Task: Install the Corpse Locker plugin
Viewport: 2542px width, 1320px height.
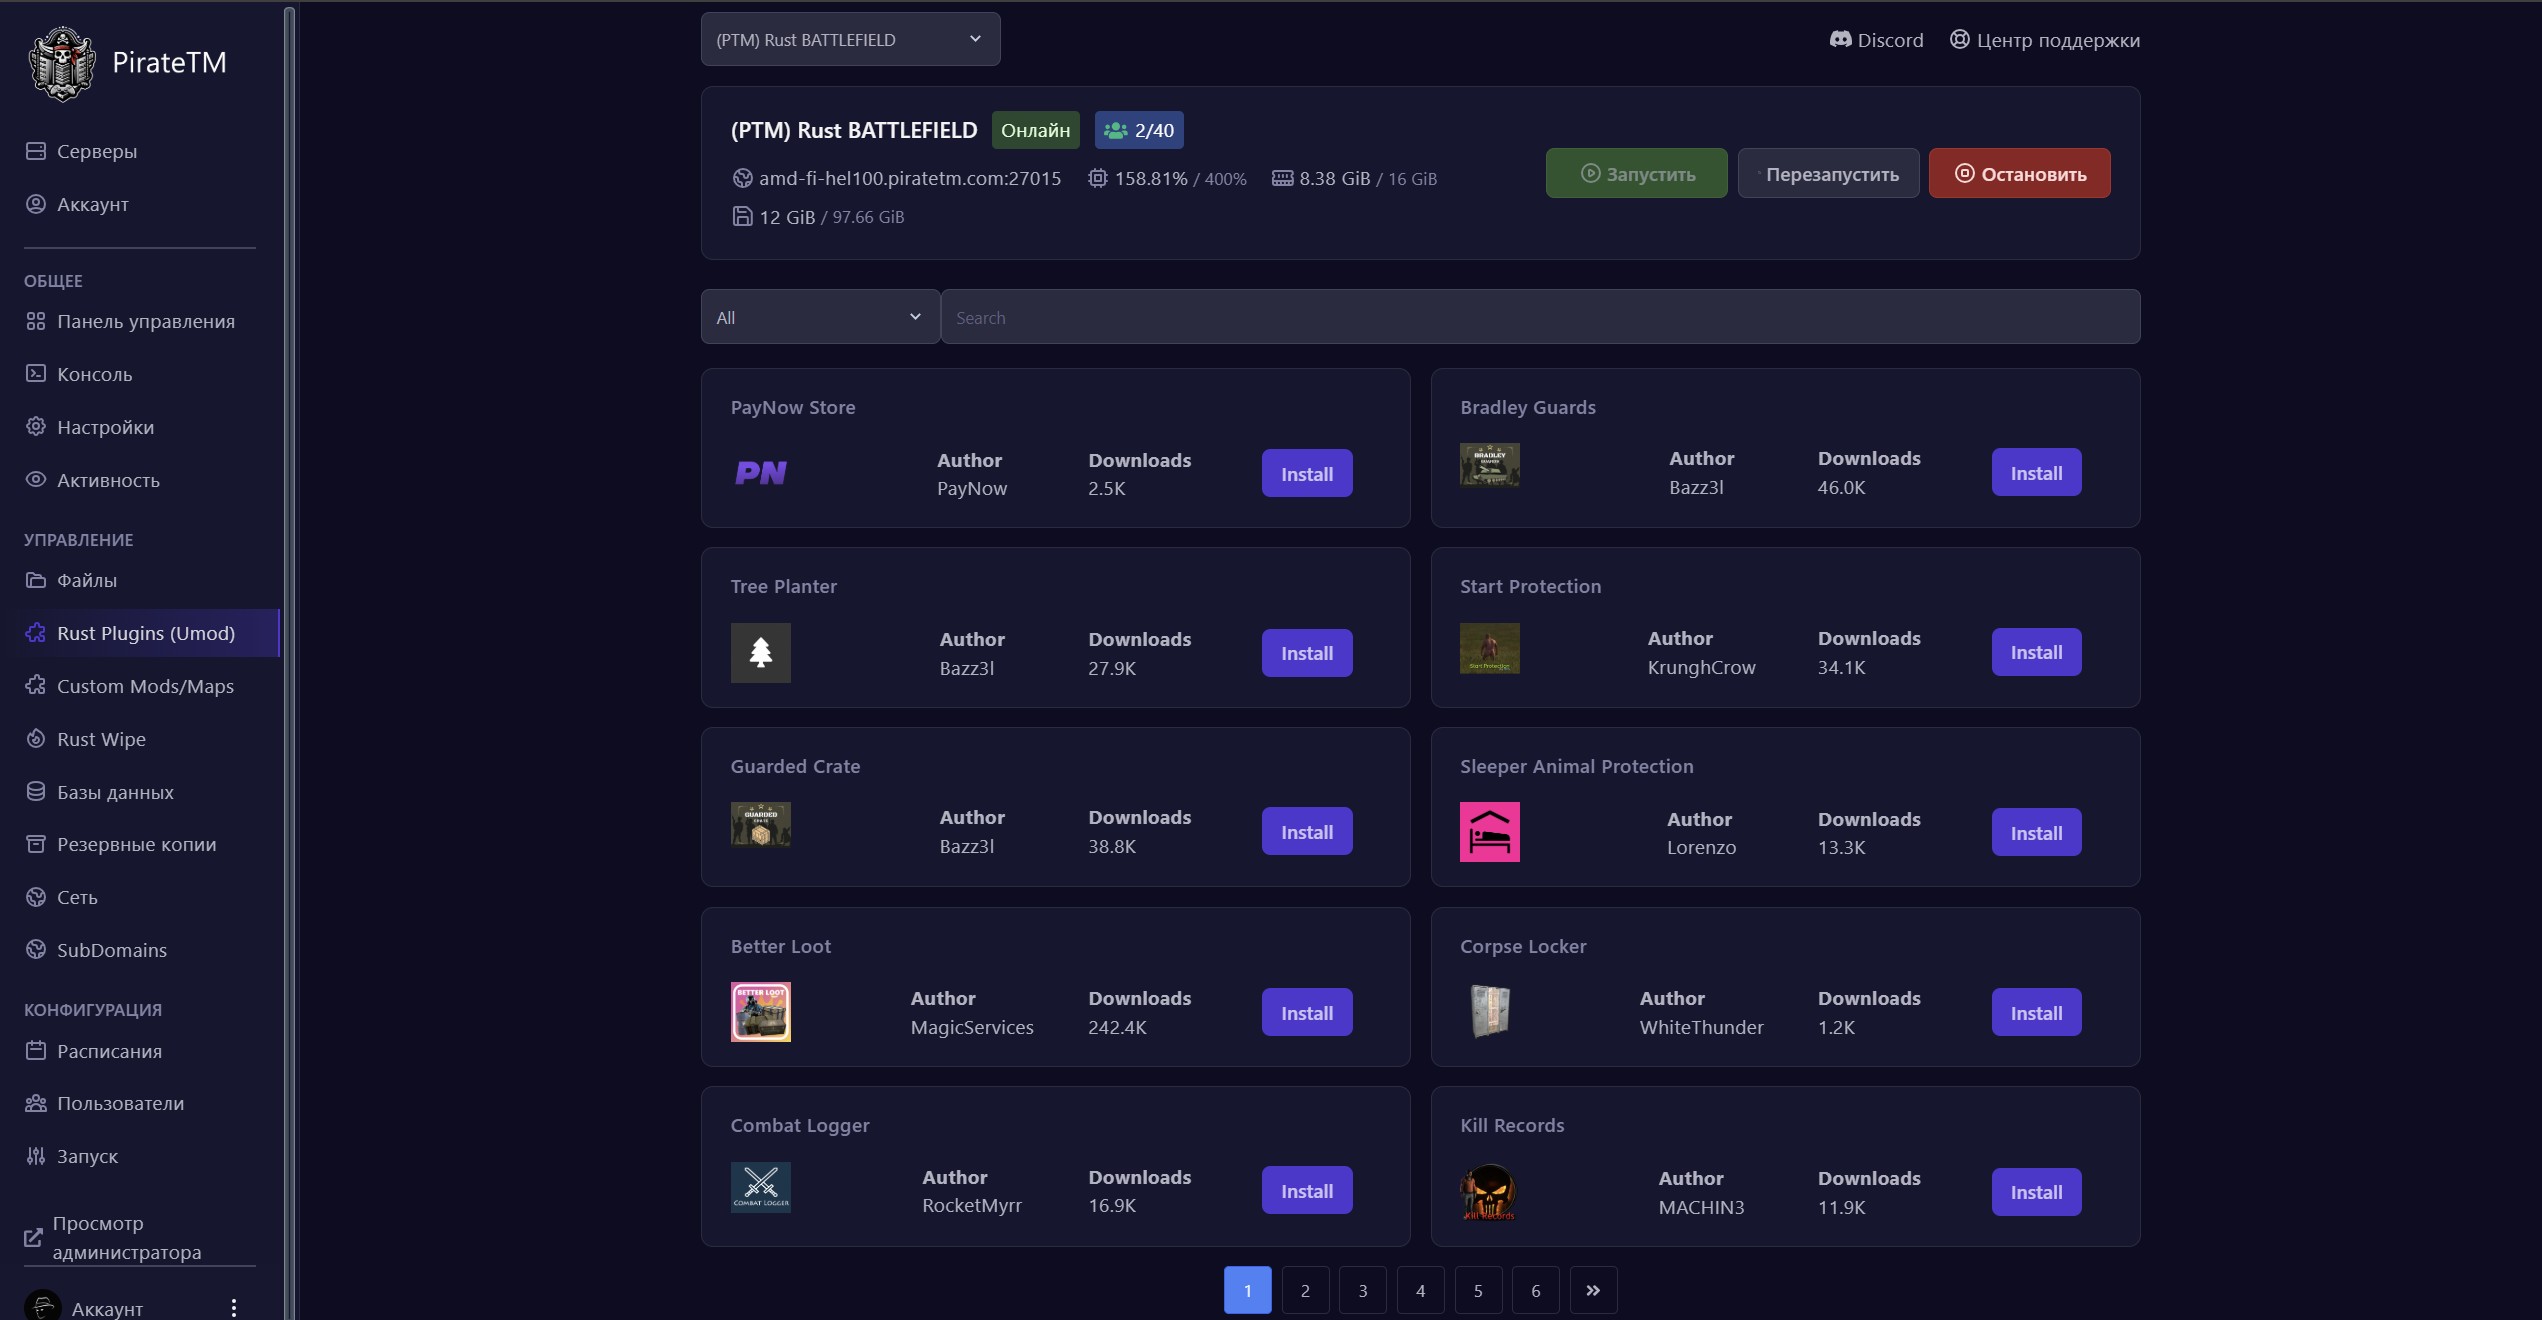Action: pos(2036,1013)
